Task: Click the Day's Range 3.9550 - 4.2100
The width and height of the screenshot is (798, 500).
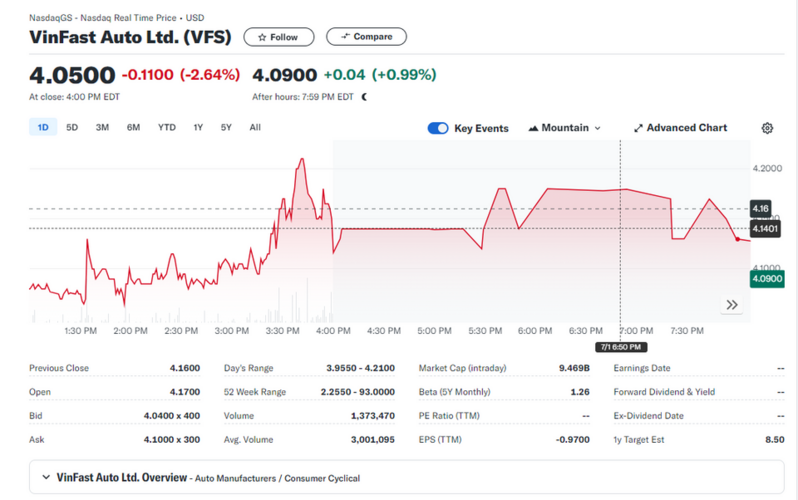Action: [360, 368]
